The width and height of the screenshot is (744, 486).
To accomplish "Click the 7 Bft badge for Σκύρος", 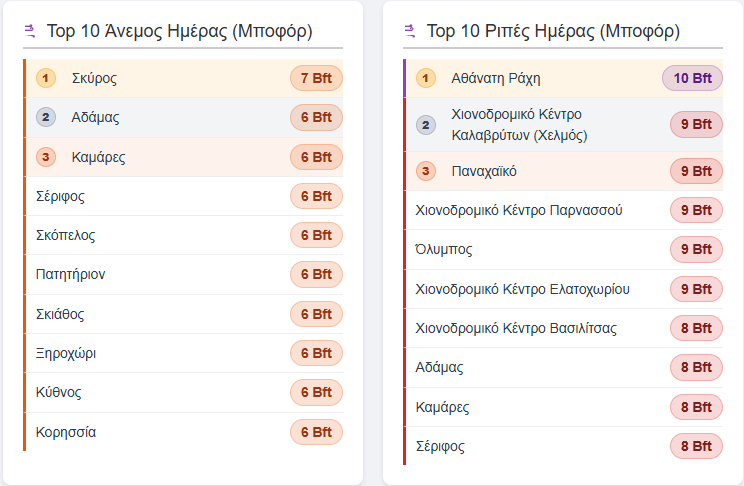I will [x=316, y=78].
